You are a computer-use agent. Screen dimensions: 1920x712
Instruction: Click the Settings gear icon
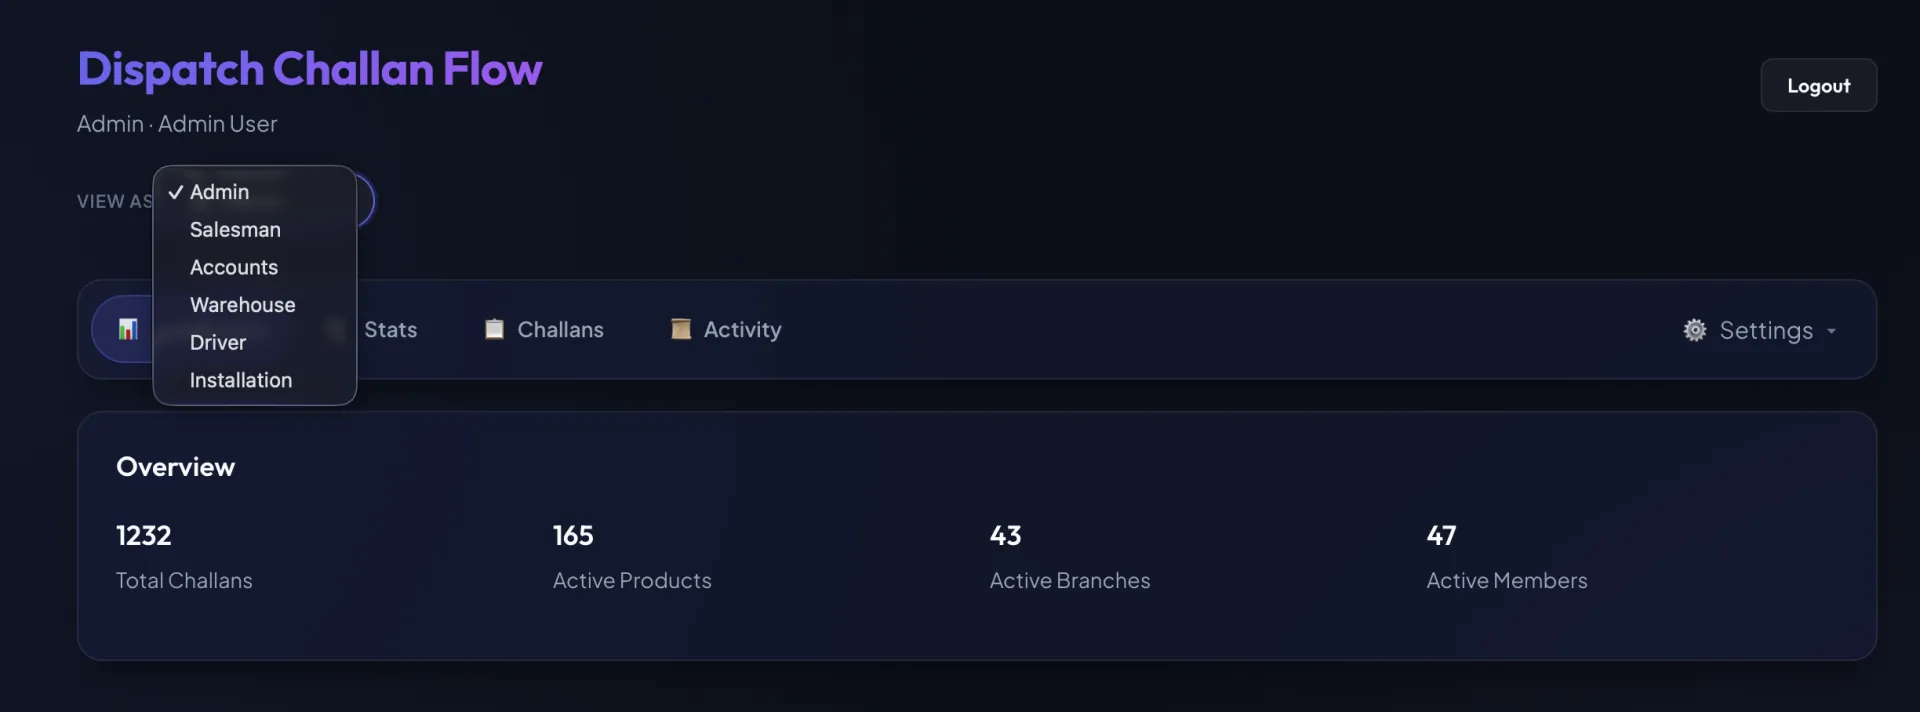click(x=1695, y=330)
